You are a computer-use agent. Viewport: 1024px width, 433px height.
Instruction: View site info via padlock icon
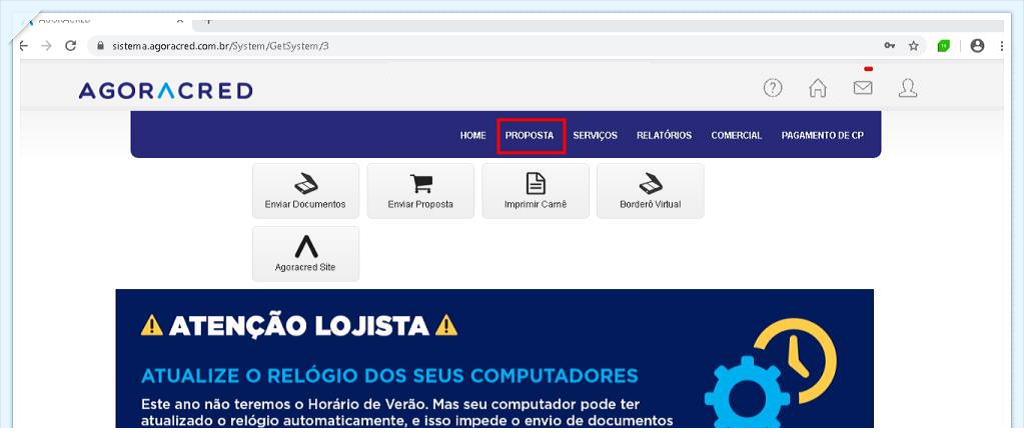[101, 46]
